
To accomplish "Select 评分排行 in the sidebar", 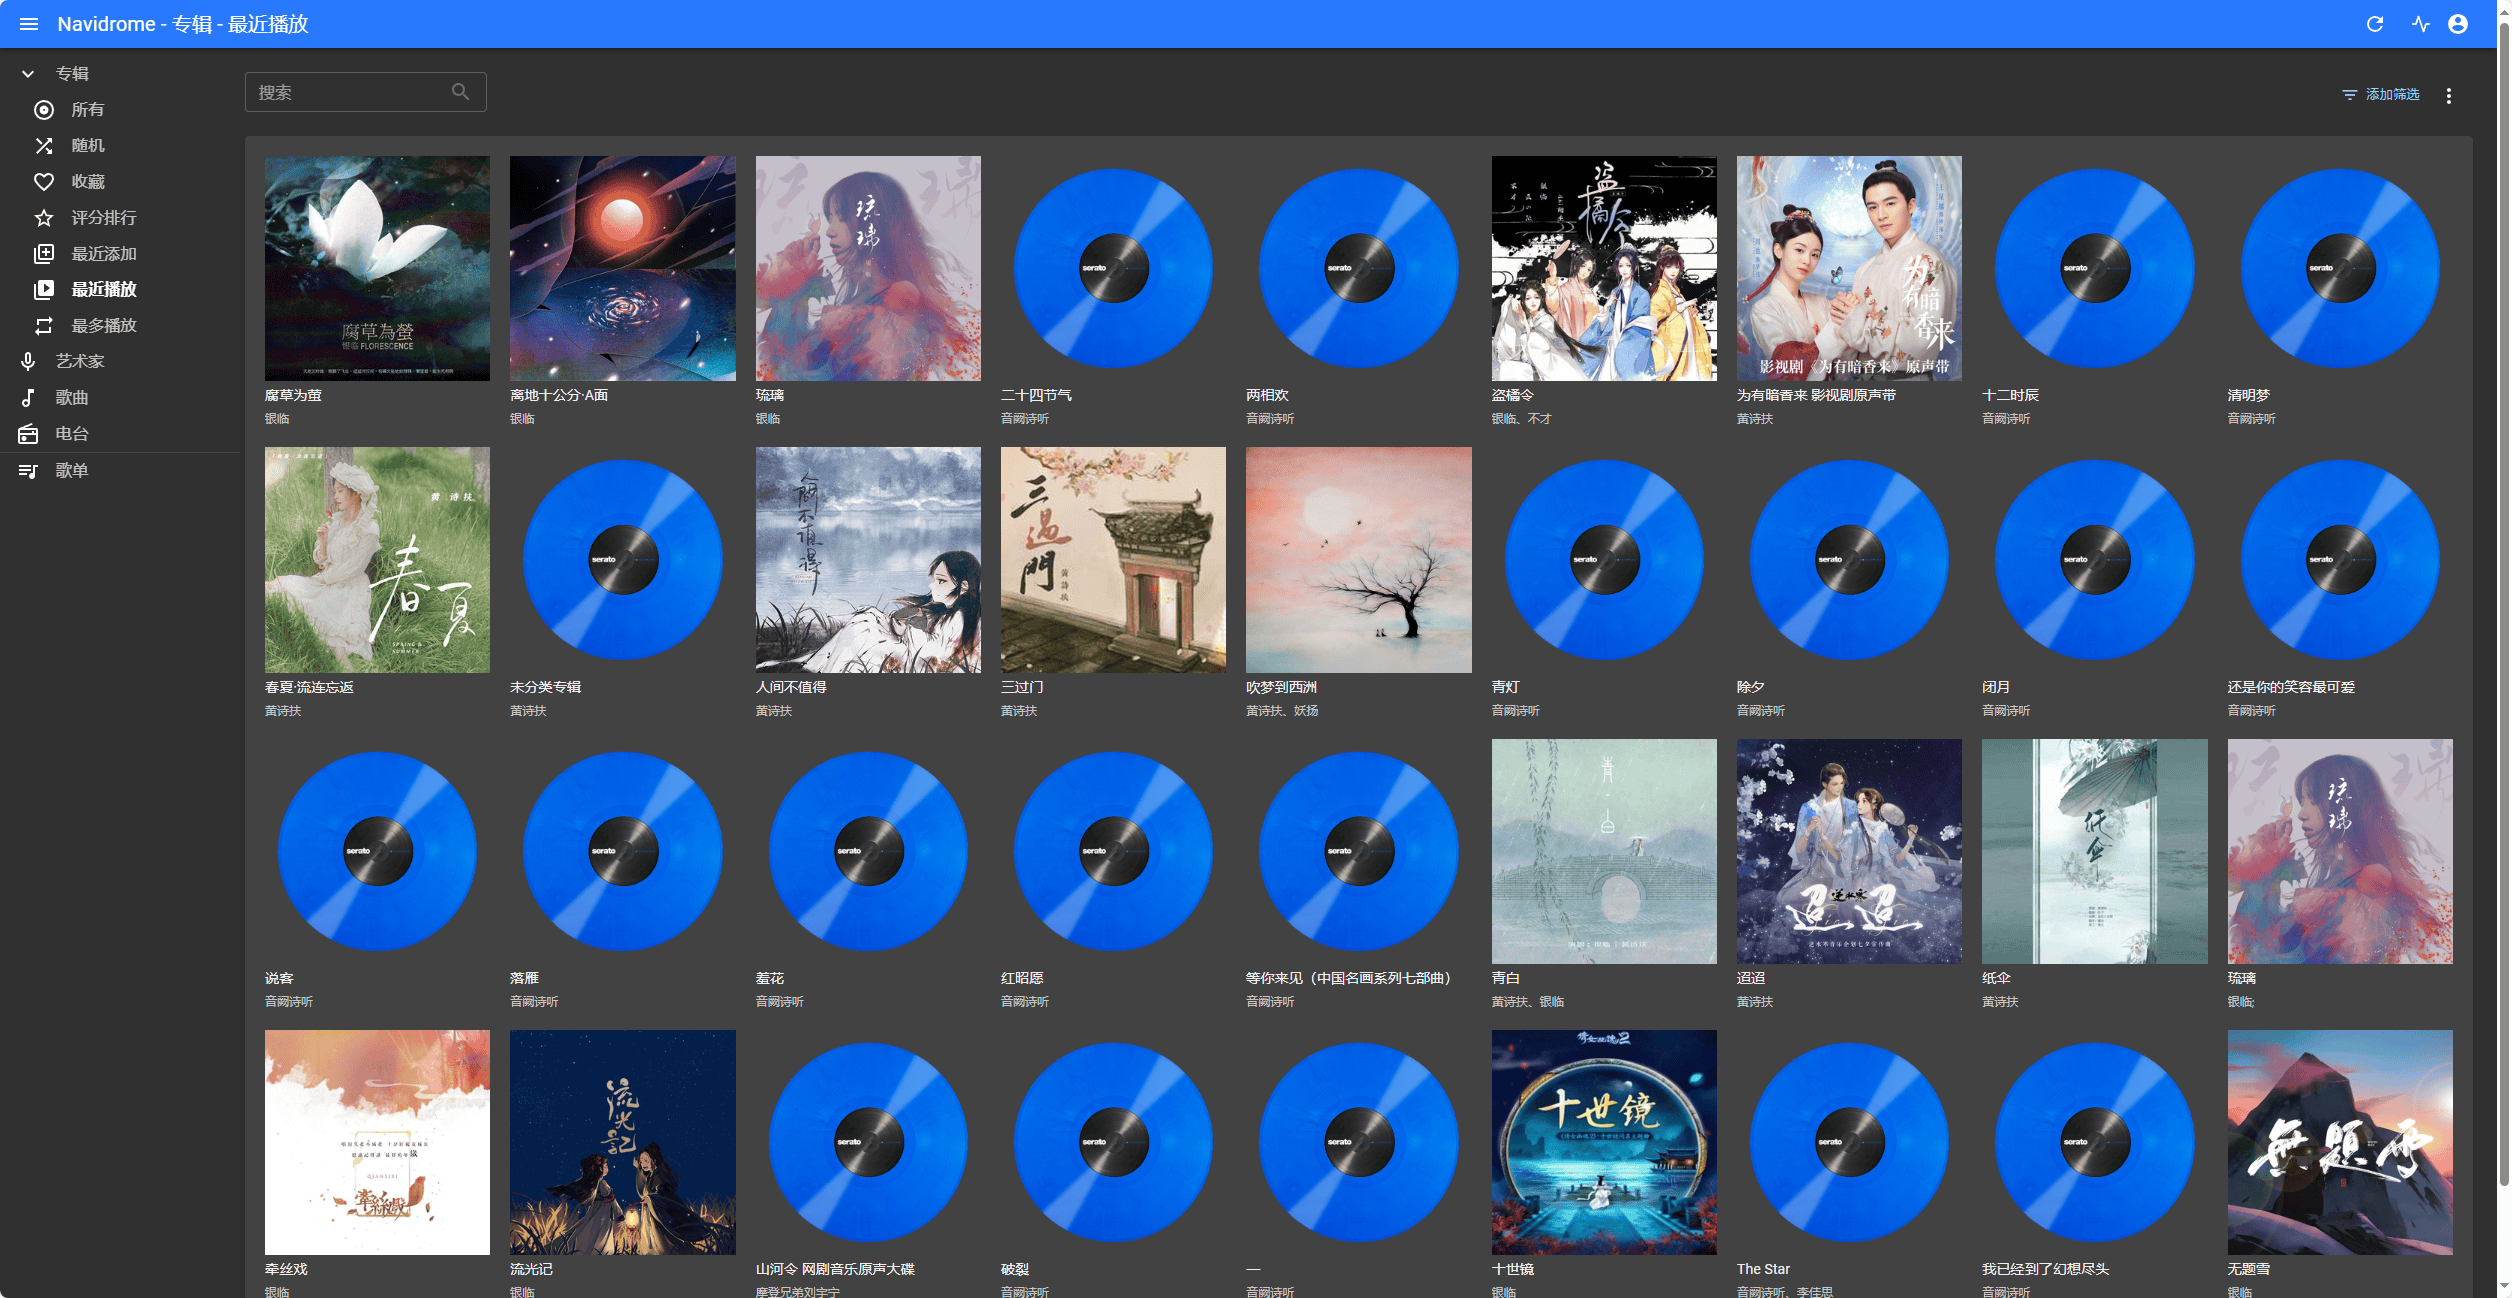I will (104, 217).
